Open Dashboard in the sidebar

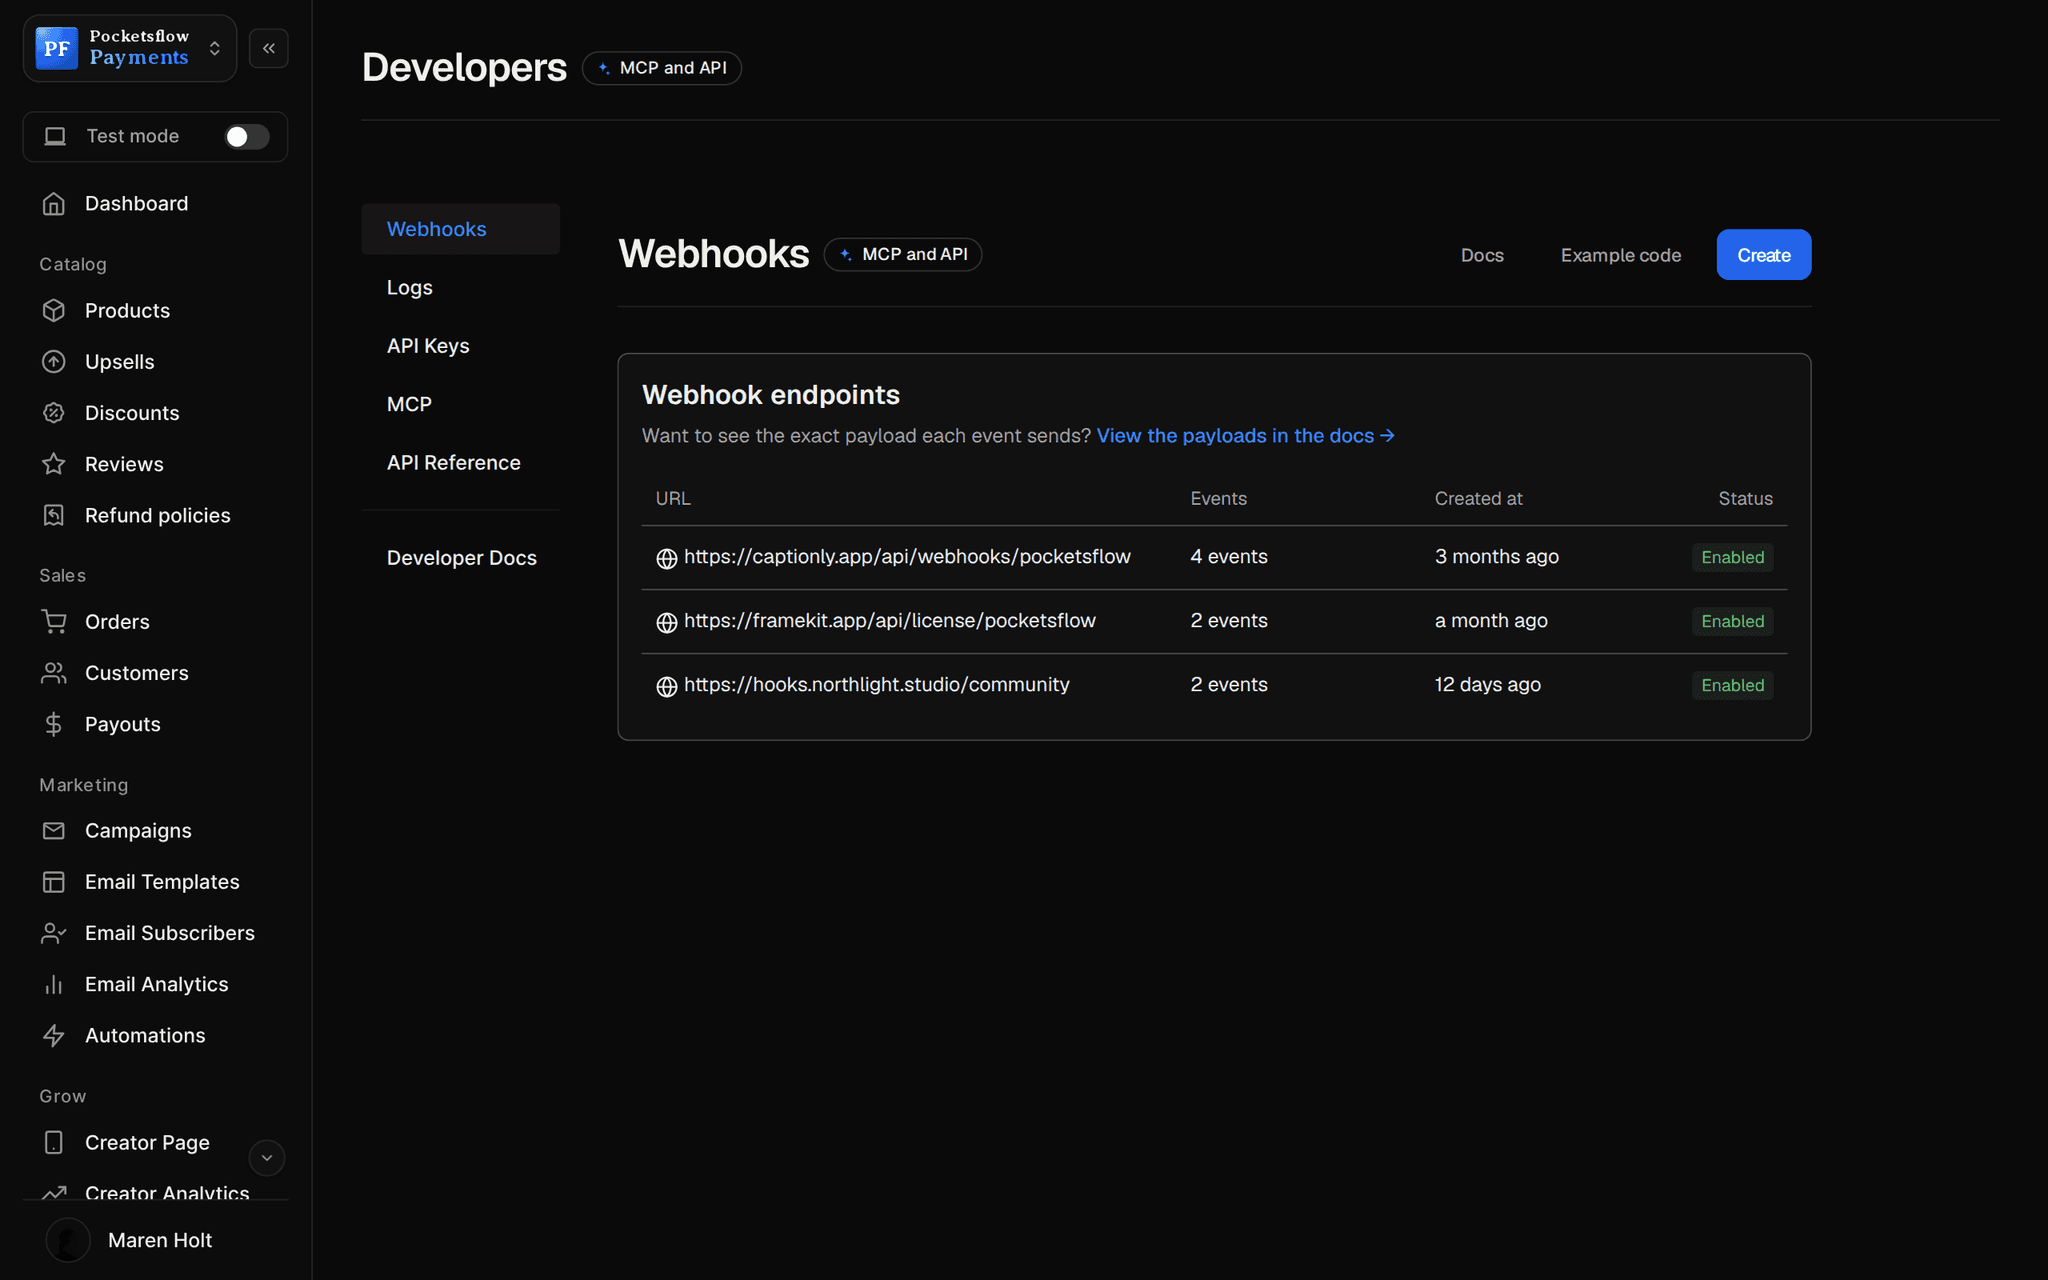point(136,204)
